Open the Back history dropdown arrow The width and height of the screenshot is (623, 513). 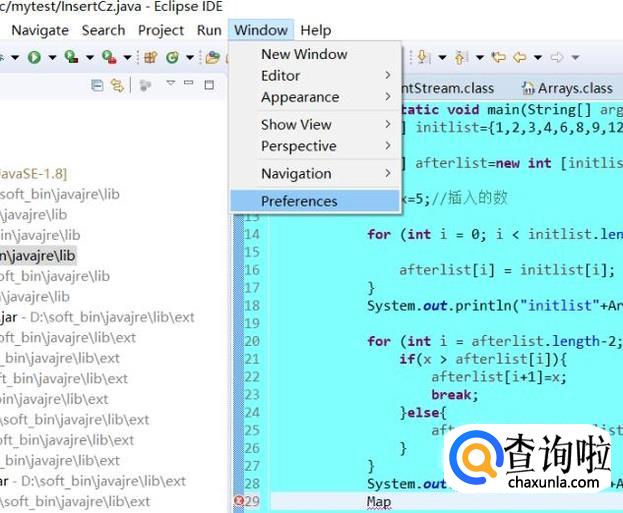538,58
